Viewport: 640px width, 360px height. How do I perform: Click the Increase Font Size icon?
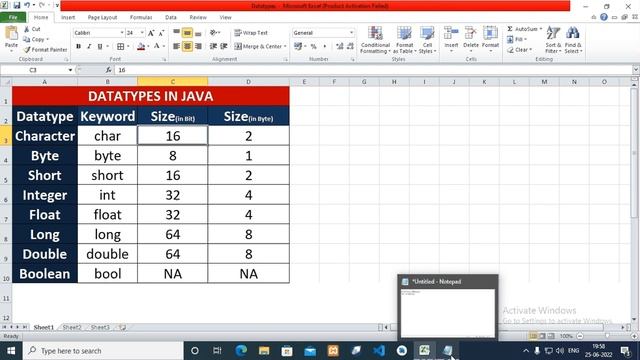(x=151, y=33)
